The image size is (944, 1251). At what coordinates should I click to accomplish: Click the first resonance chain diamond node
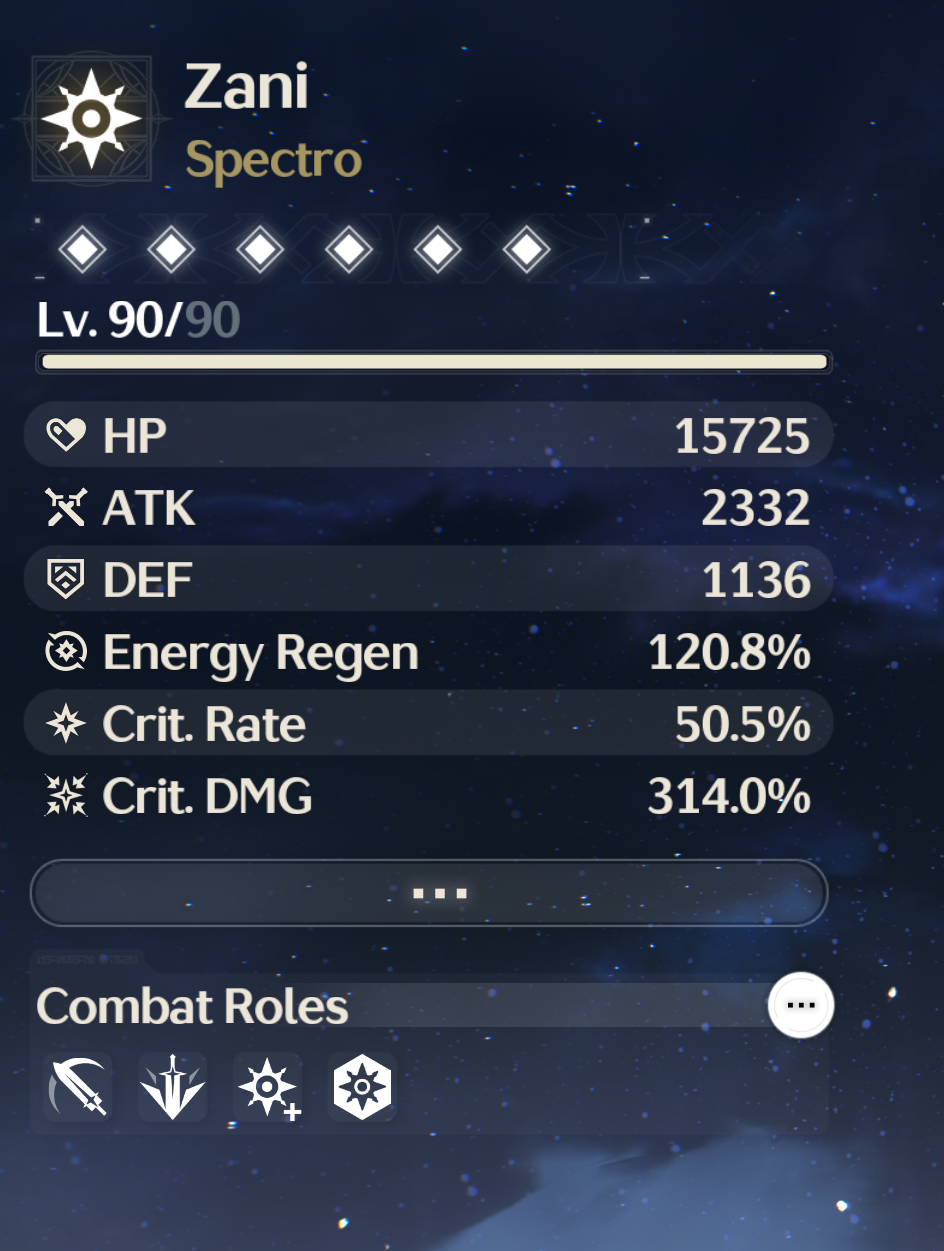point(82,248)
